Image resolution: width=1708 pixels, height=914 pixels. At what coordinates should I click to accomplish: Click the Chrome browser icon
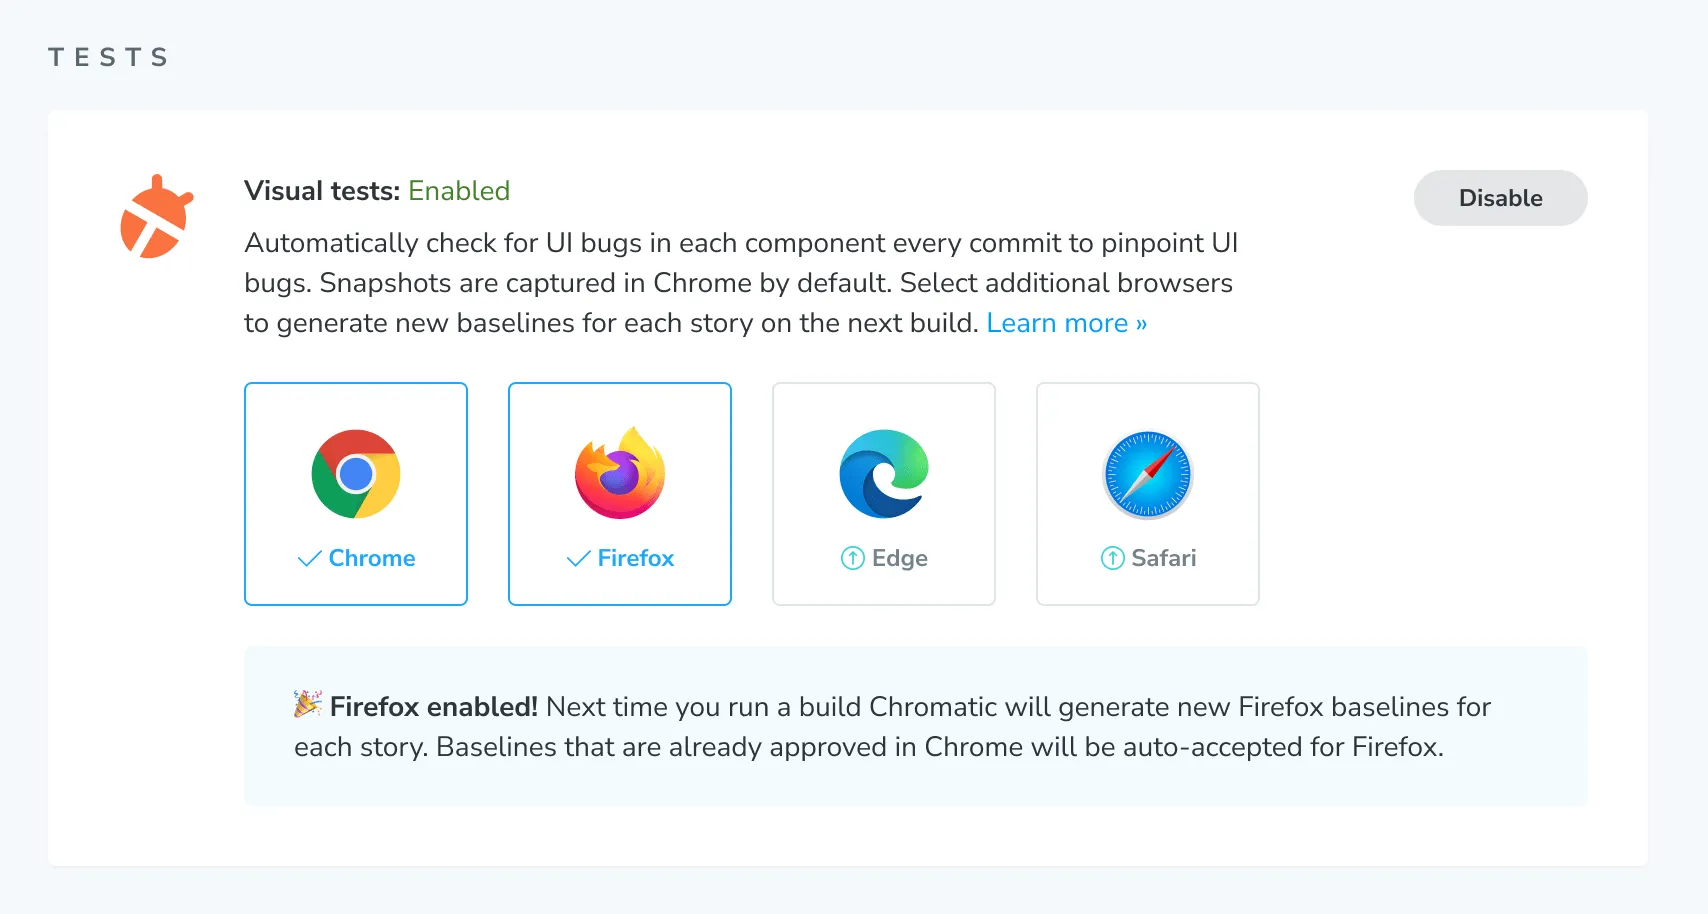point(356,474)
